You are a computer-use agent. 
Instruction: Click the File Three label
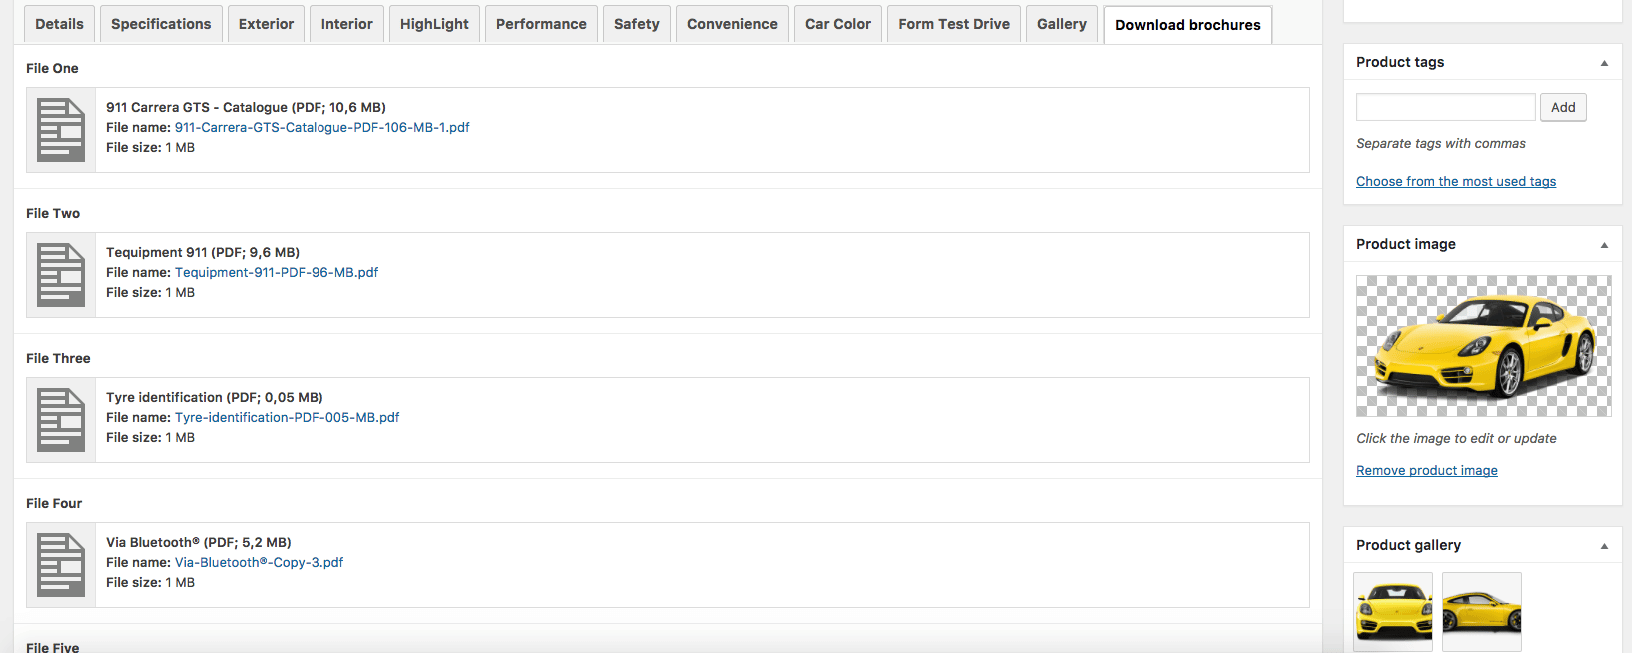click(x=58, y=359)
